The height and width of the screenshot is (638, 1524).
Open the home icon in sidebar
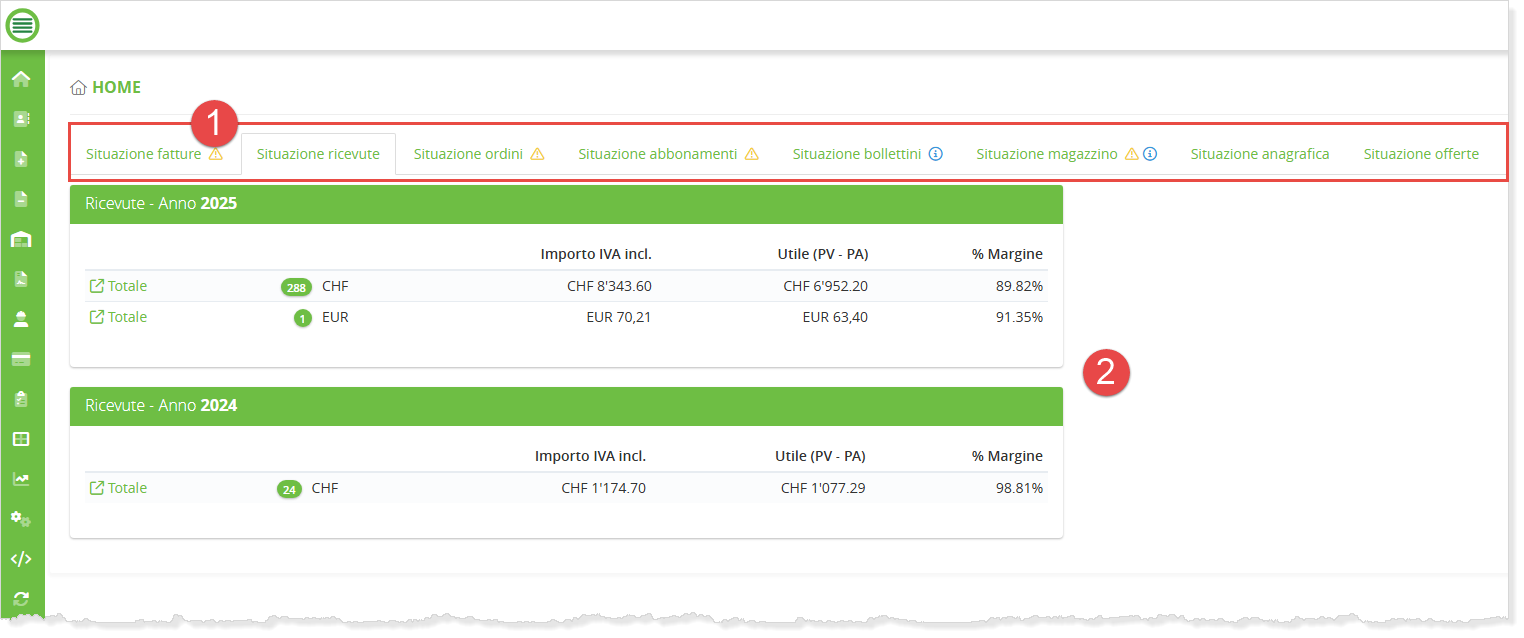click(21, 79)
